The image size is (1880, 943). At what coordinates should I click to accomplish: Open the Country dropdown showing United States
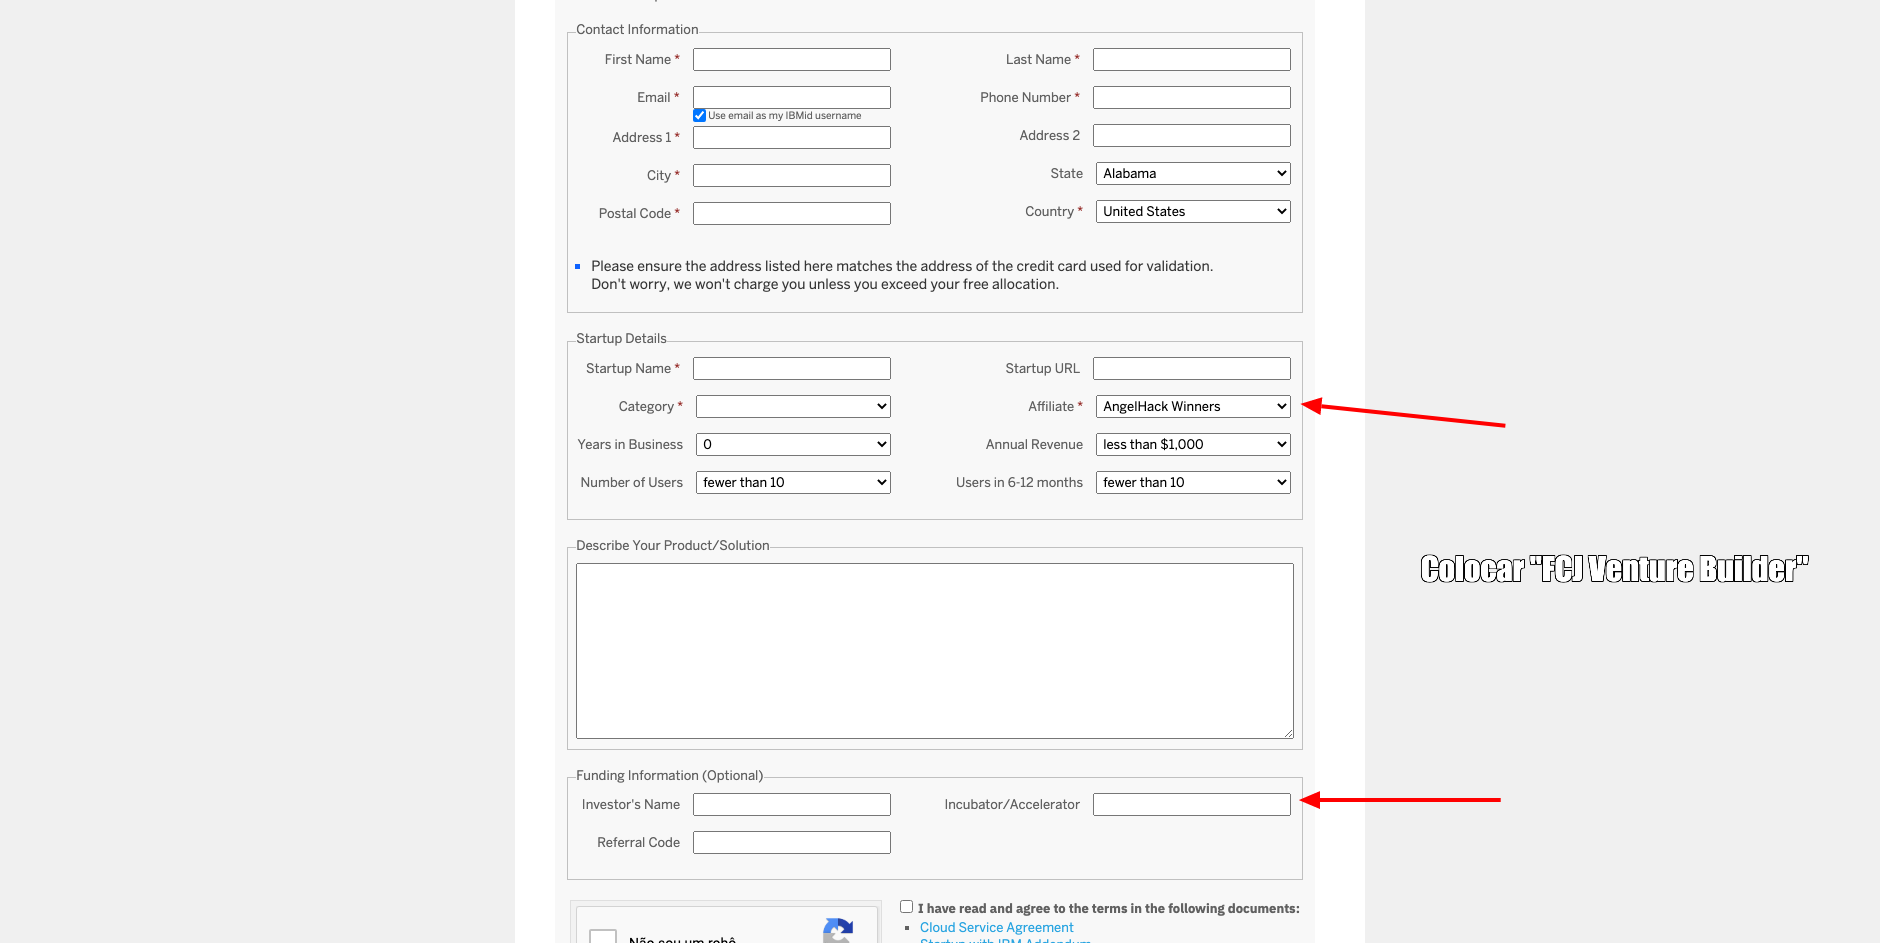(x=1193, y=211)
